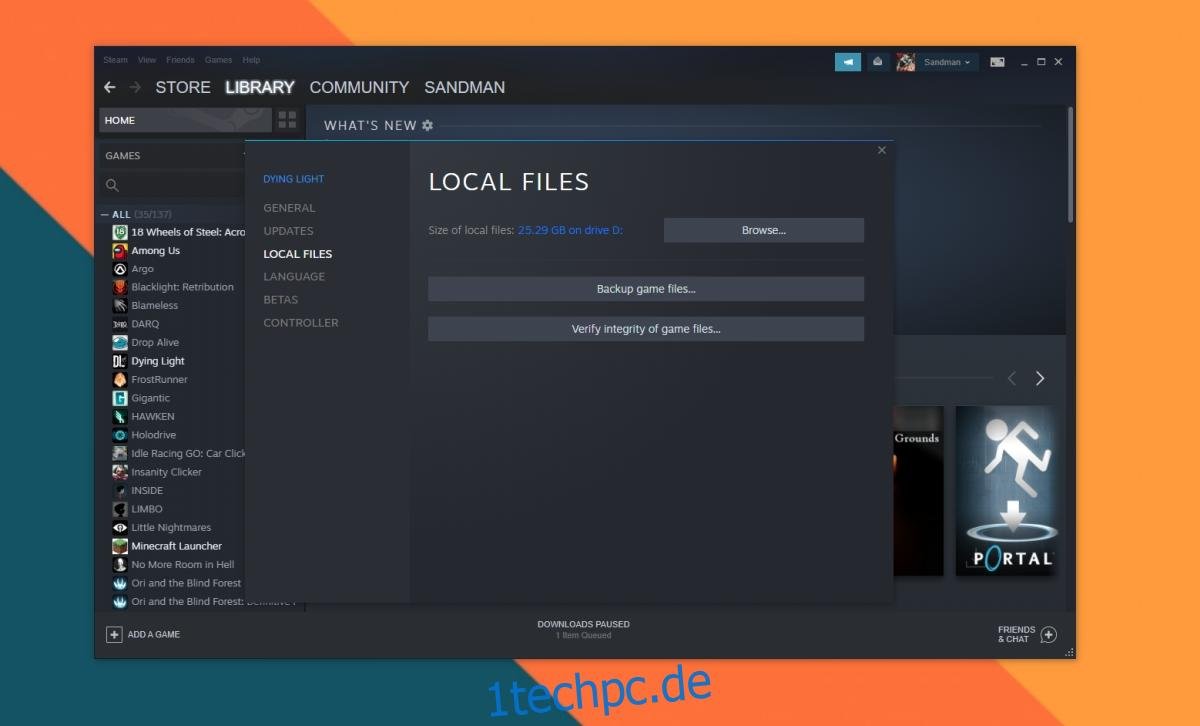Click the Insanity Clicker game icon
Screen dimensions: 1200x726
120,472
